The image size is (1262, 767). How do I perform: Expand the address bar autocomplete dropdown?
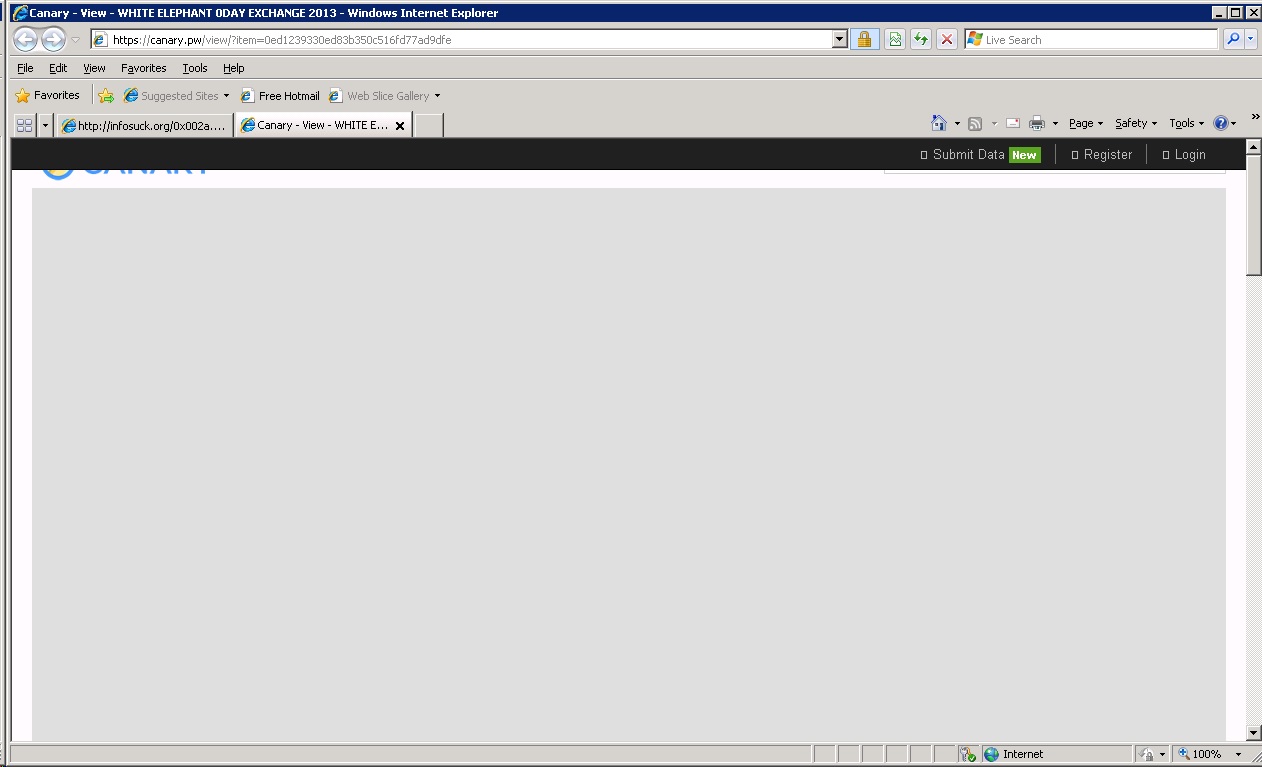[840, 40]
